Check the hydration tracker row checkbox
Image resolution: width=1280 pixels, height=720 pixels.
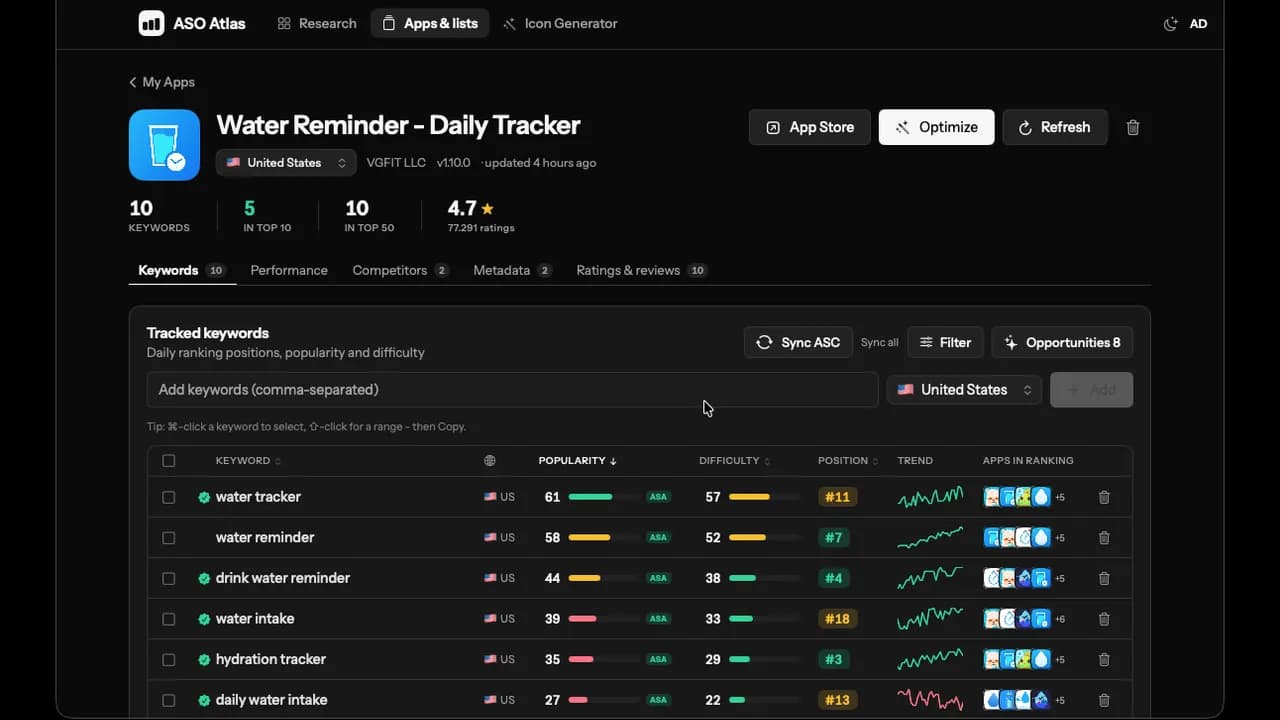(x=168, y=660)
